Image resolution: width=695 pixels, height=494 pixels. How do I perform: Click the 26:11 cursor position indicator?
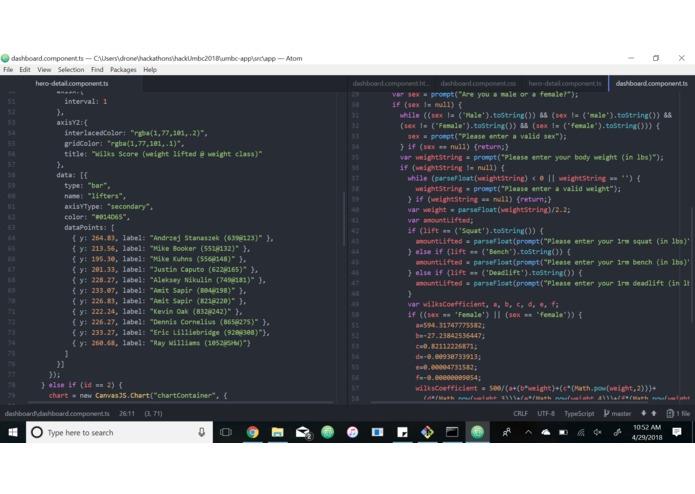click(127, 413)
